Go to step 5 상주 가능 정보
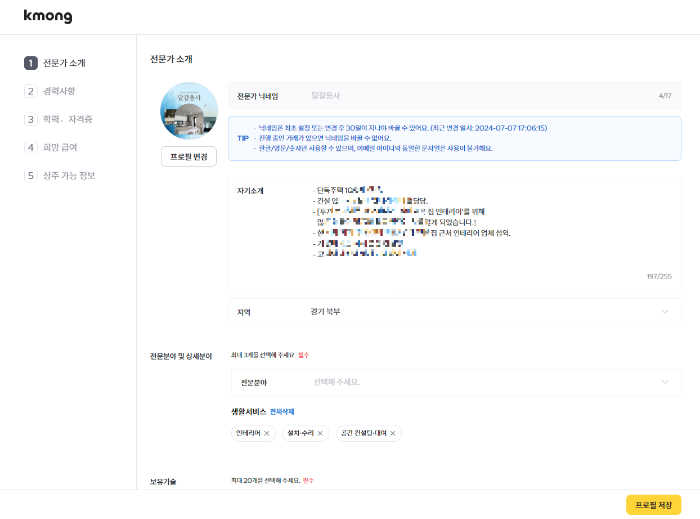 [60, 175]
